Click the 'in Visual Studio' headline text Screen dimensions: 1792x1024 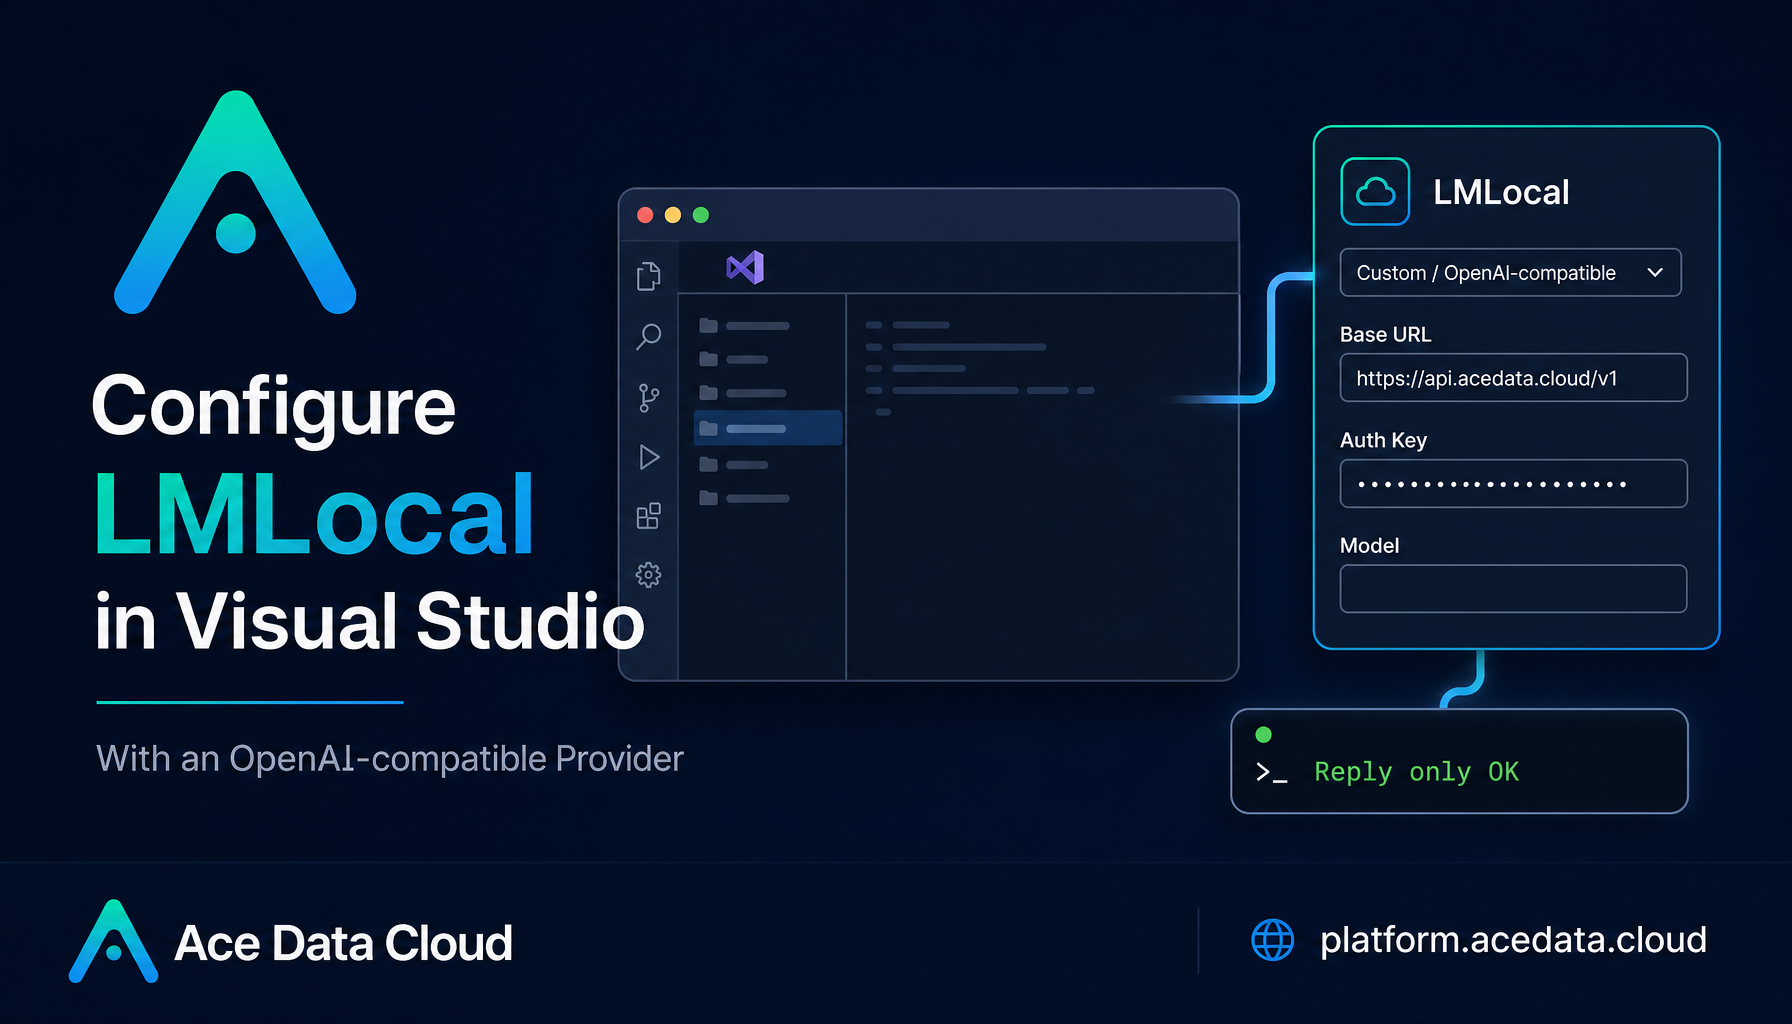(370, 621)
